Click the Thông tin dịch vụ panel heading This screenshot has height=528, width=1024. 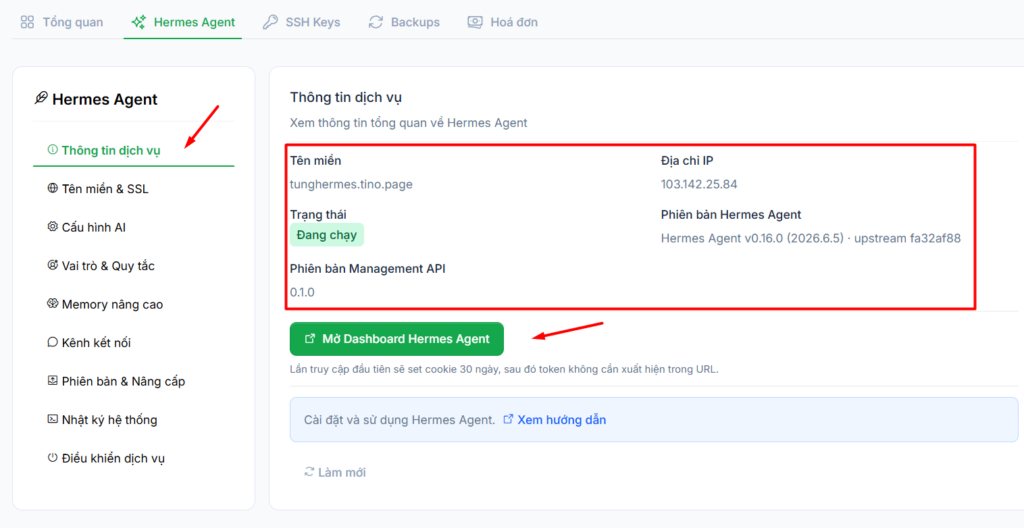click(346, 98)
